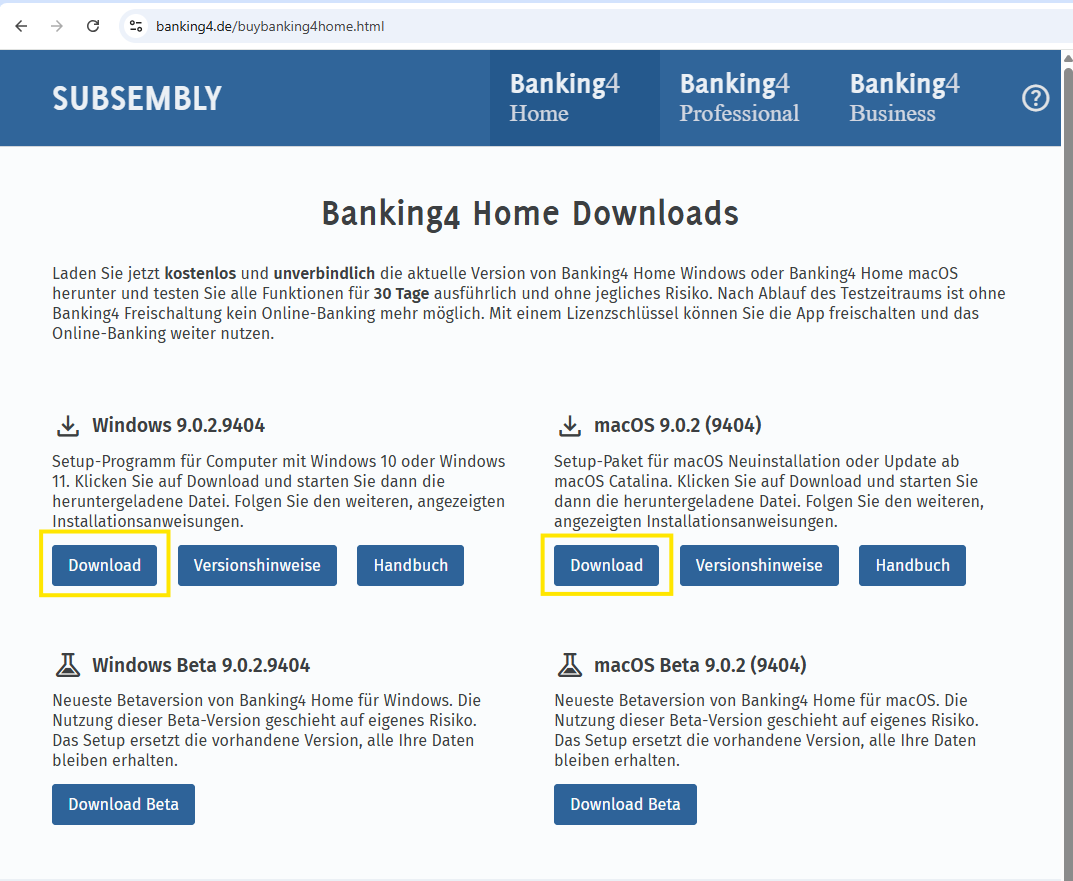The image size is (1073, 881).
Task: Open the Banking4 Home tab
Action: [575, 98]
